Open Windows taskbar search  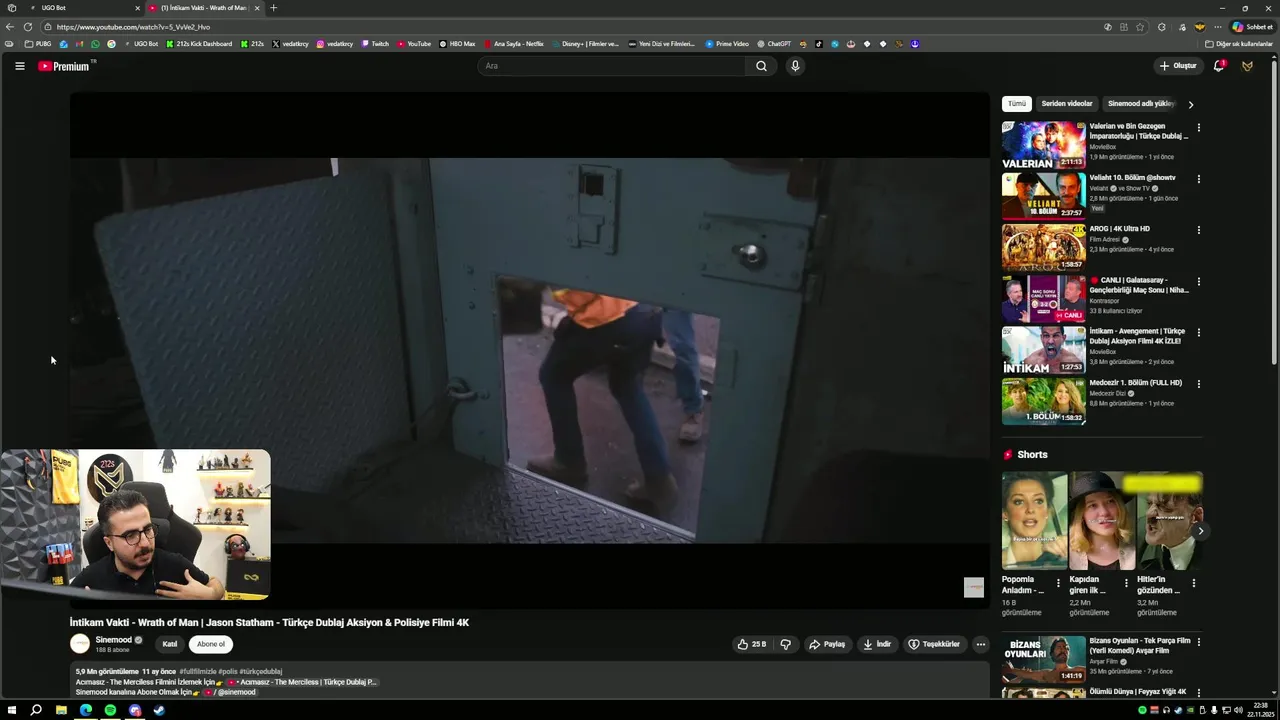click(x=36, y=710)
